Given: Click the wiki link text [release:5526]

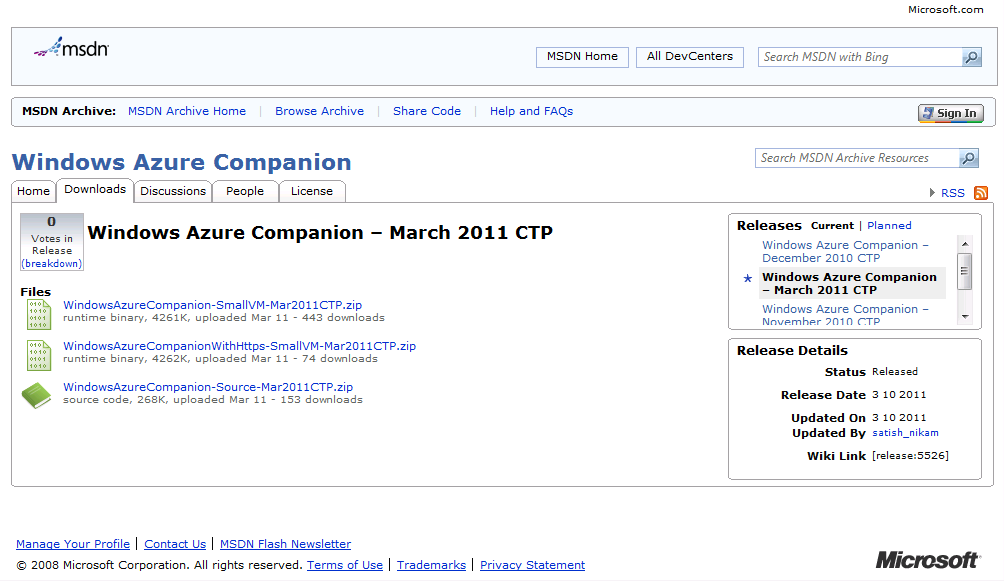Looking at the screenshot, I should [x=910, y=455].
